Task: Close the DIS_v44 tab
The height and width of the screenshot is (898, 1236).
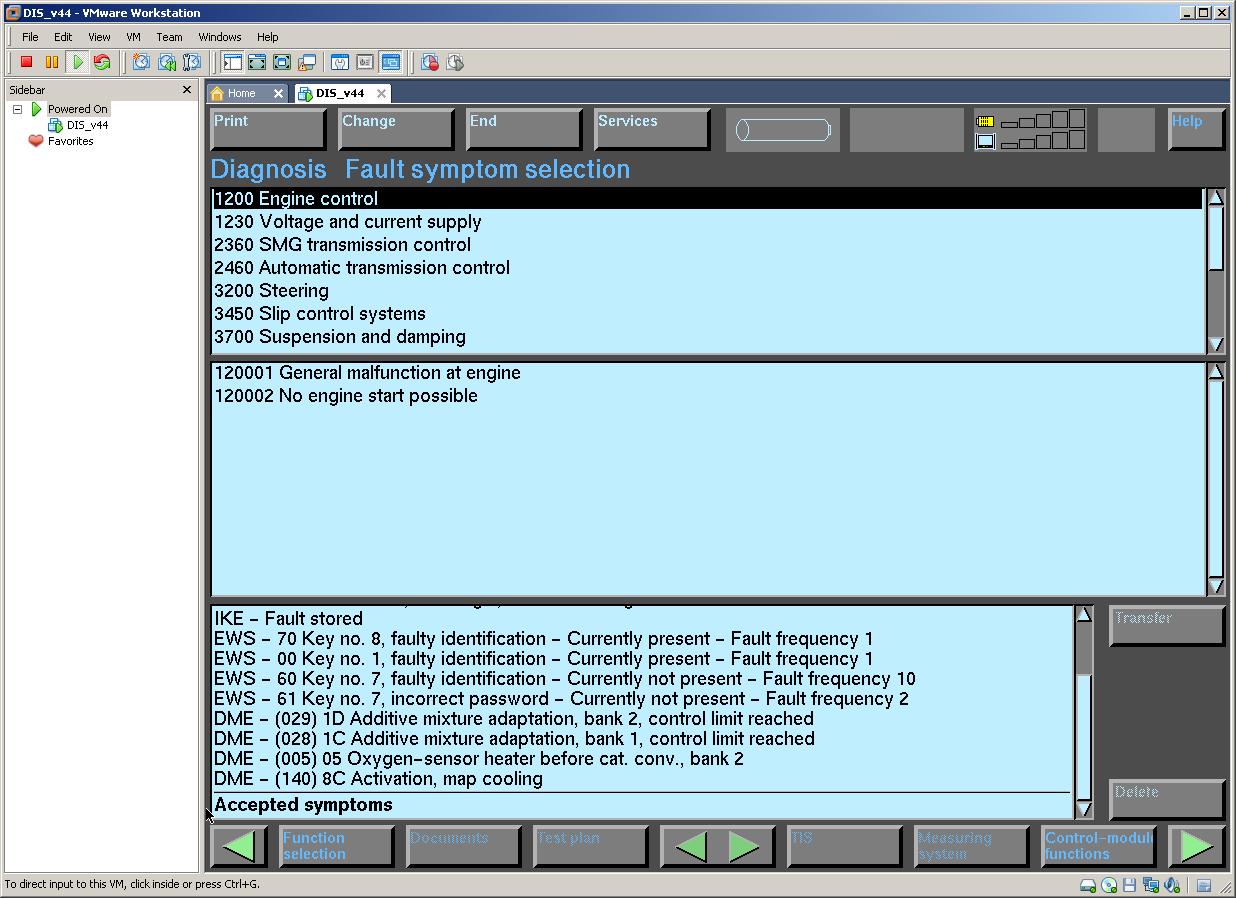Action: (x=381, y=93)
